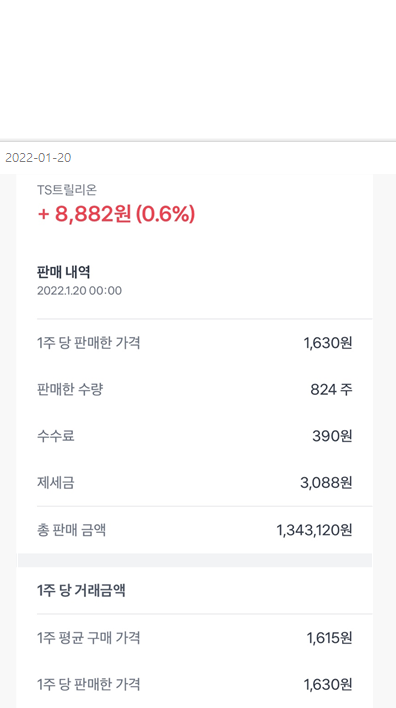Select the 판매 내역 heading
Image resolution: width=396 pixels, height=708 pixels.
[64, 272]
